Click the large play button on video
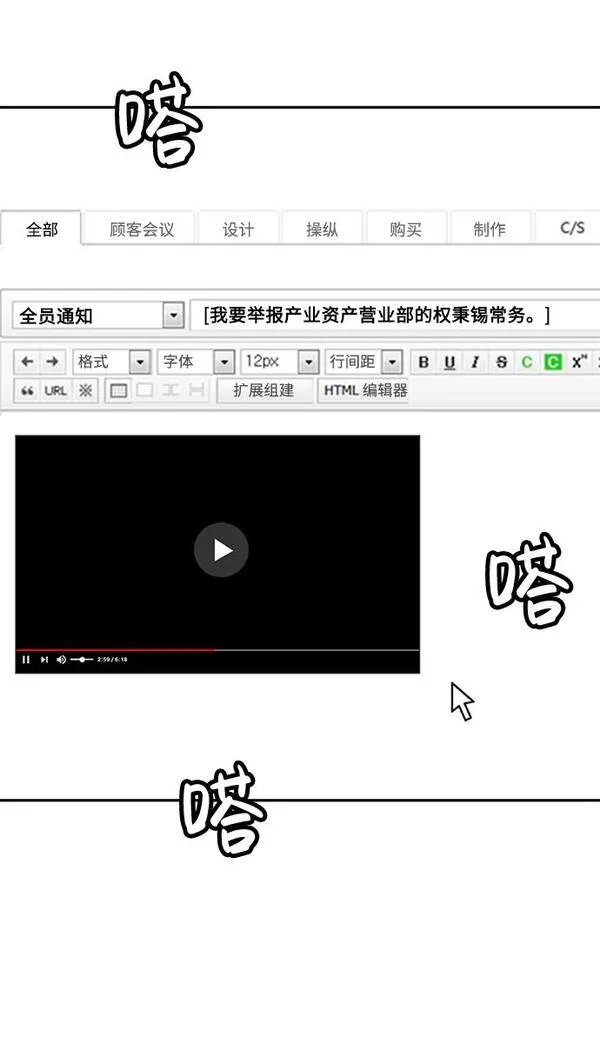 point(221,550)
